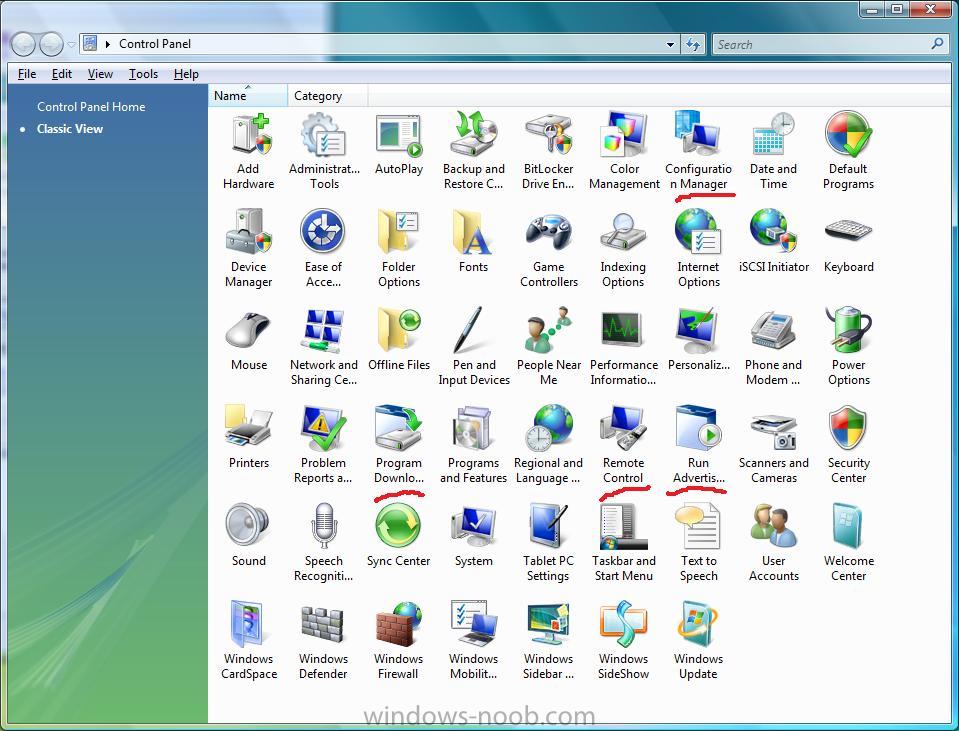Open the File menu
The width and height of the screenshot is (959, 731).
tap(27, 74)
